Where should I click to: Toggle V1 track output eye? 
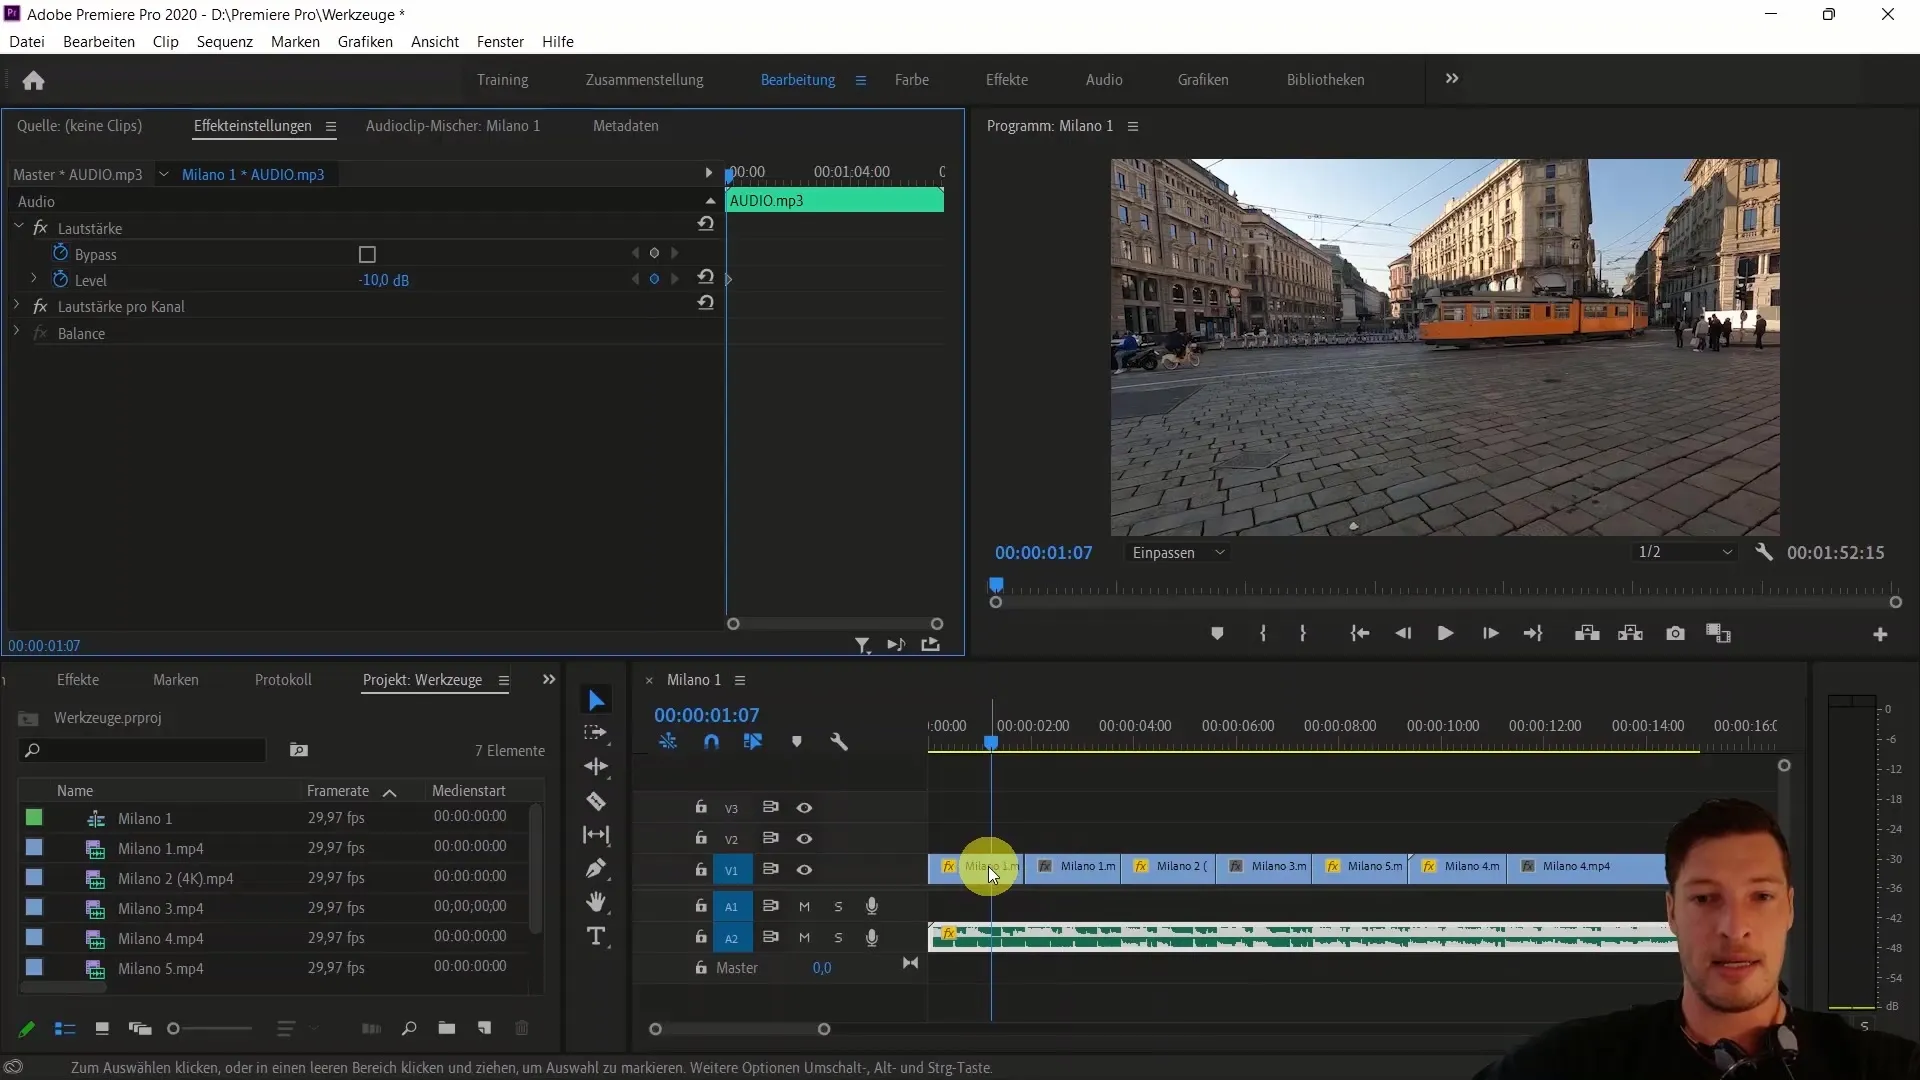[804, 870]
